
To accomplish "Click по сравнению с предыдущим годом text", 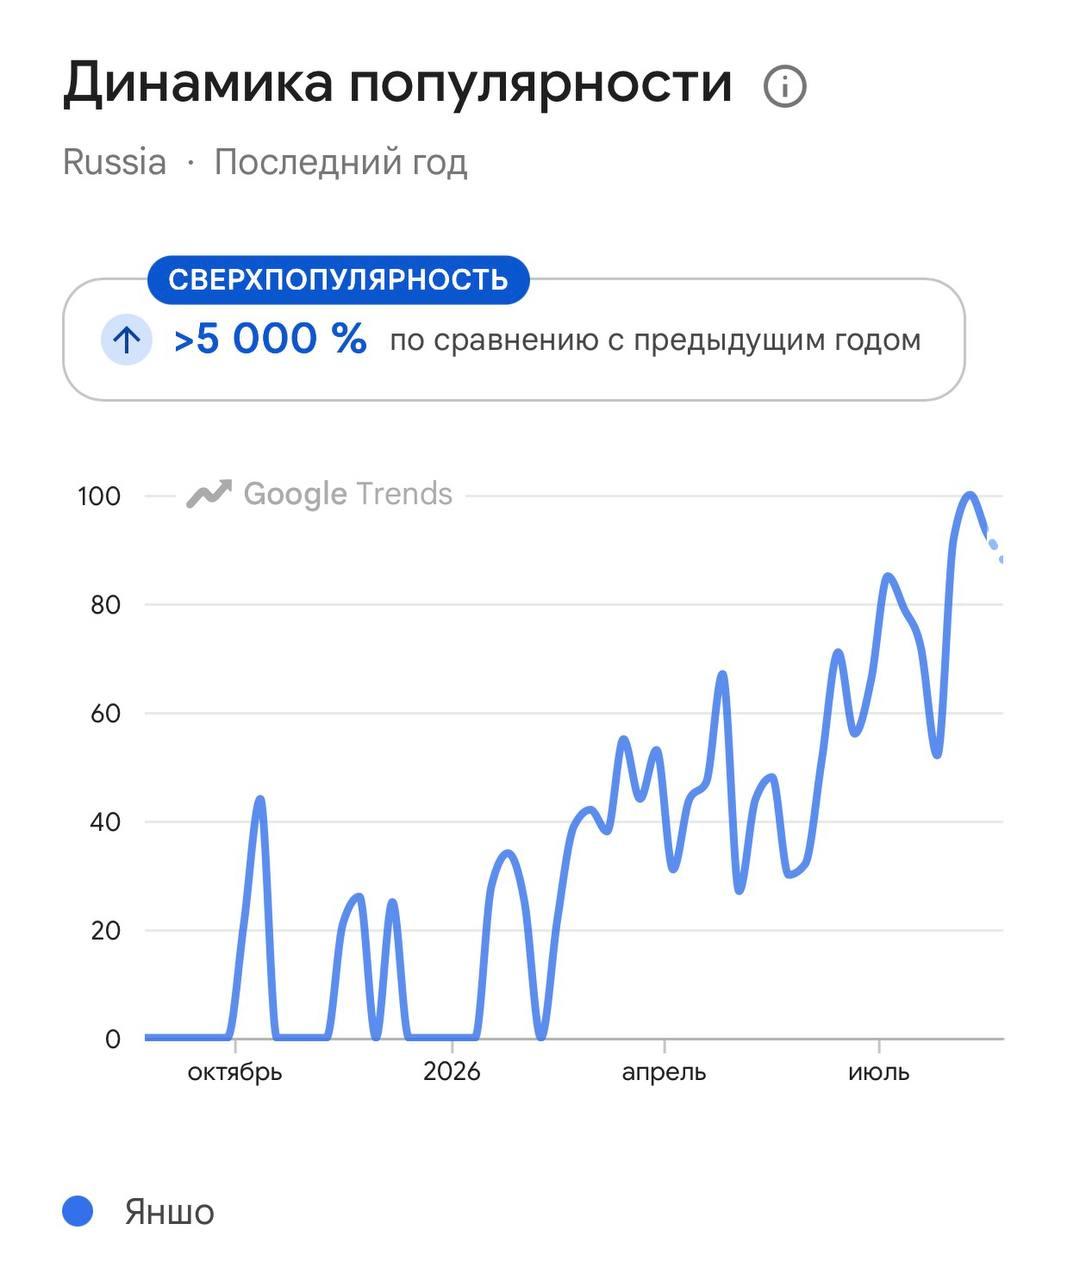I will click(x=655, y=340).
